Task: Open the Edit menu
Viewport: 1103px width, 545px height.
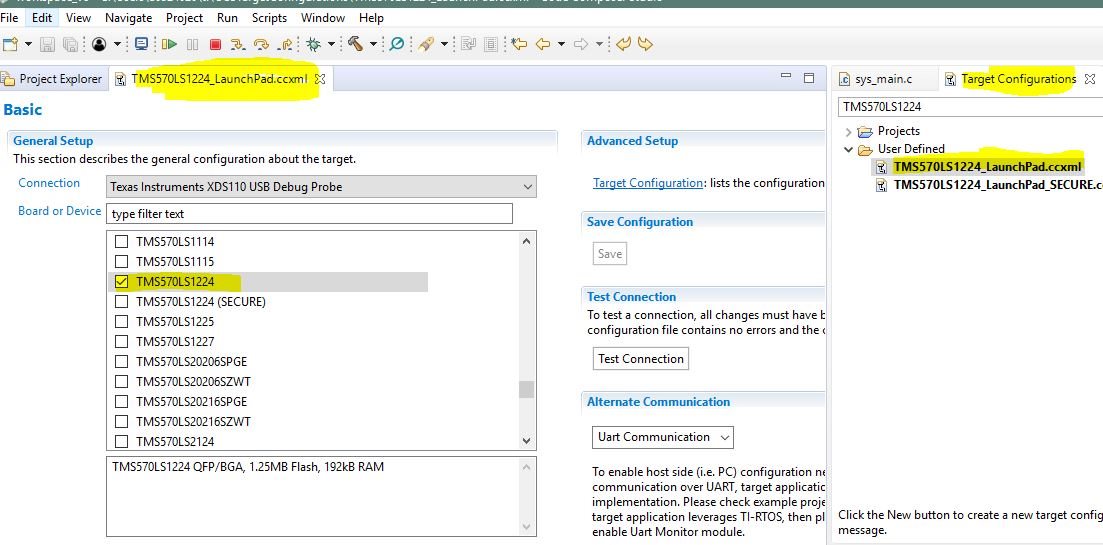Action: pos(42,18)
